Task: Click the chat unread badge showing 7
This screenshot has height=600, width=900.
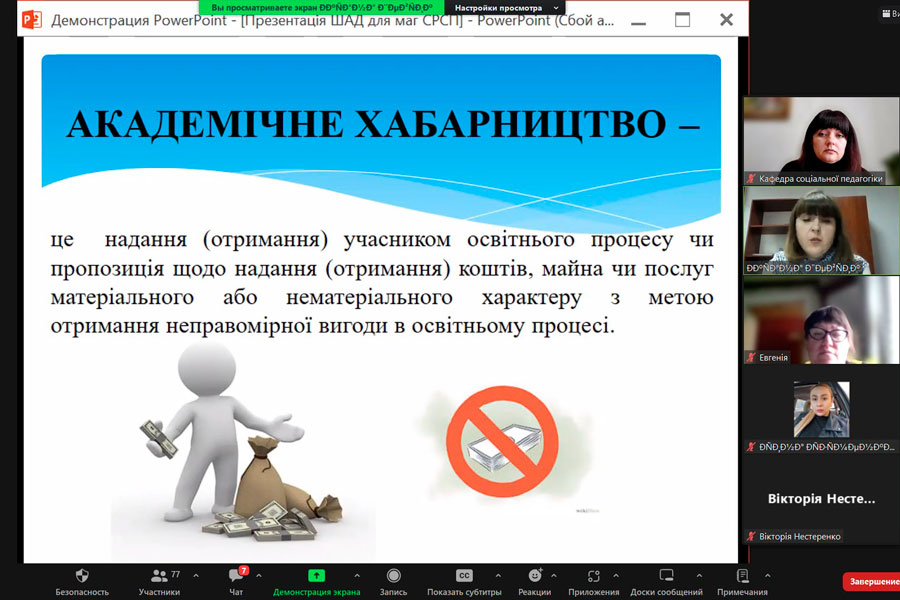Action: pos(243,570)
